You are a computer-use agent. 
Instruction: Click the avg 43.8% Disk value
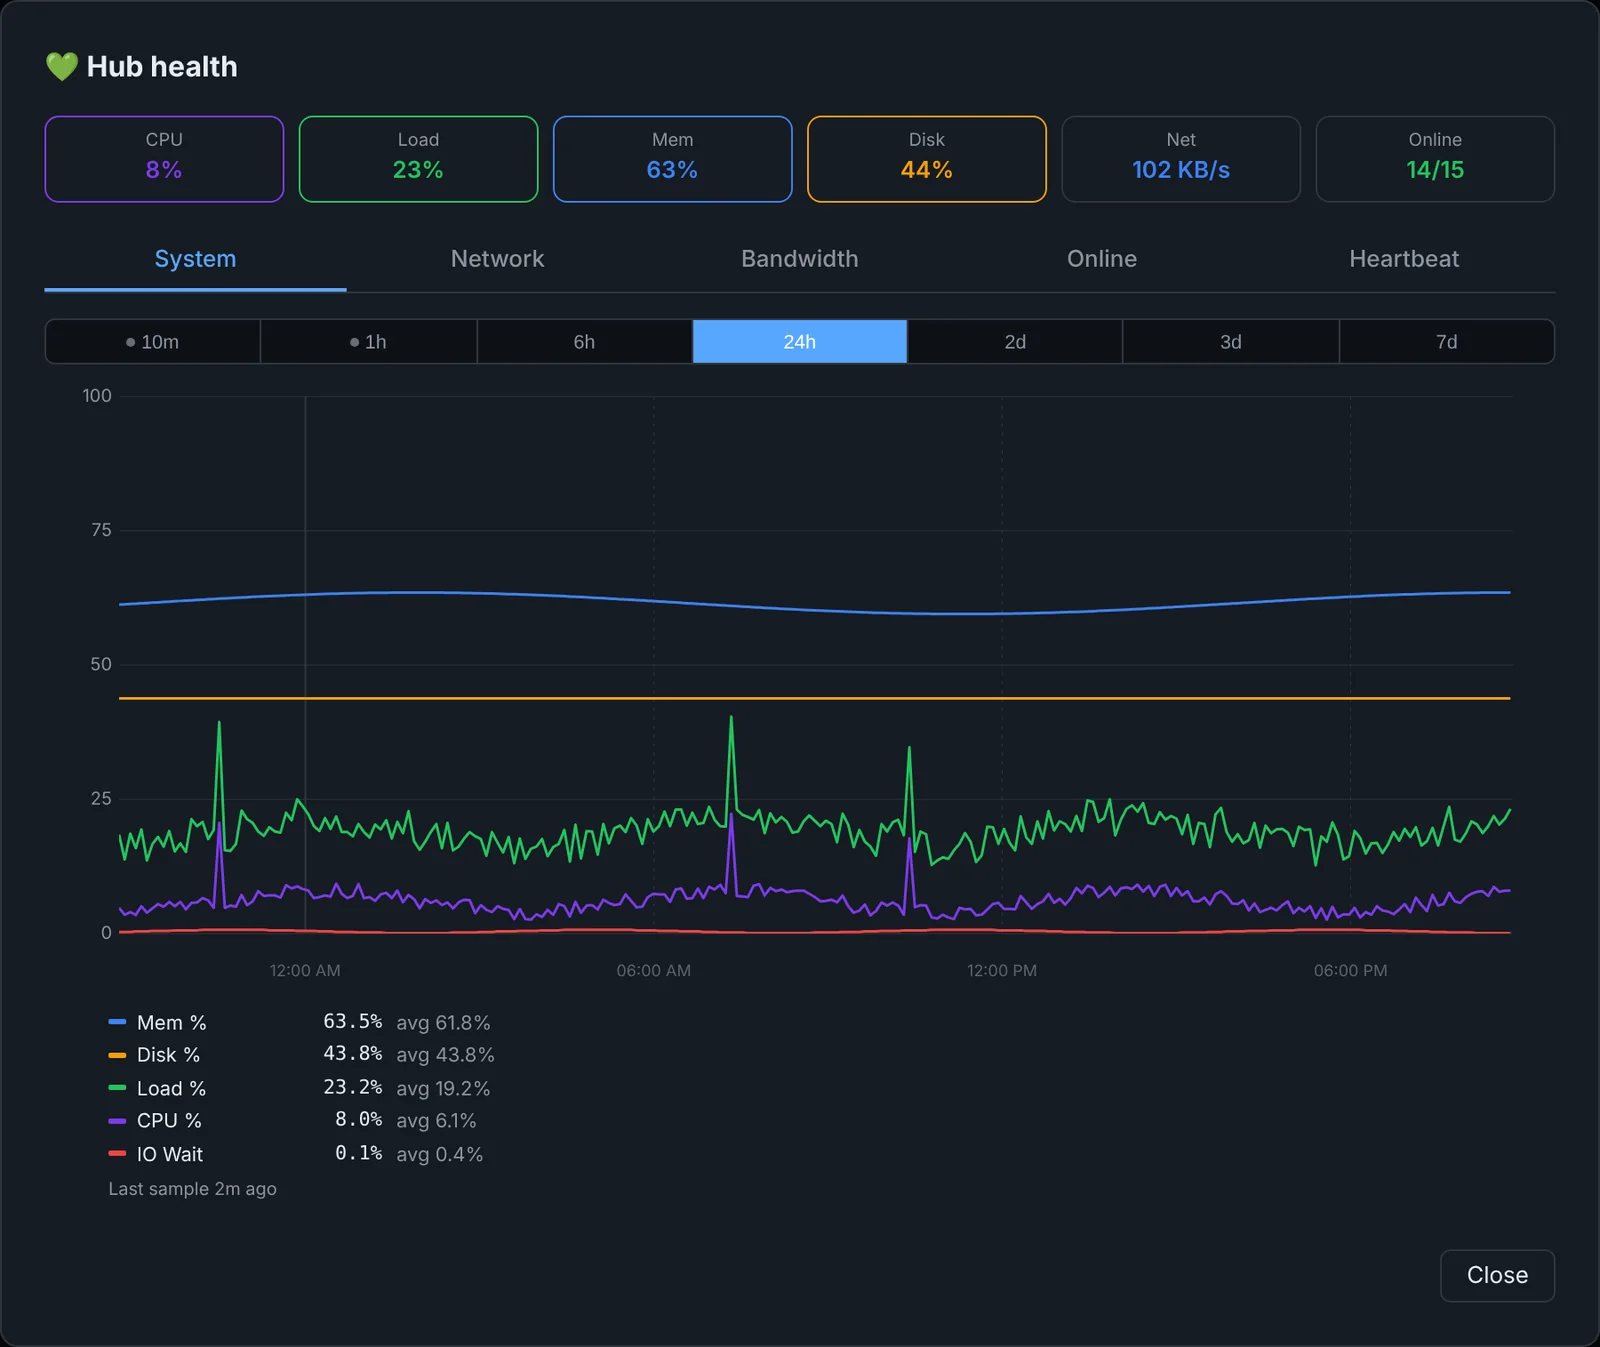(445, 1055)
